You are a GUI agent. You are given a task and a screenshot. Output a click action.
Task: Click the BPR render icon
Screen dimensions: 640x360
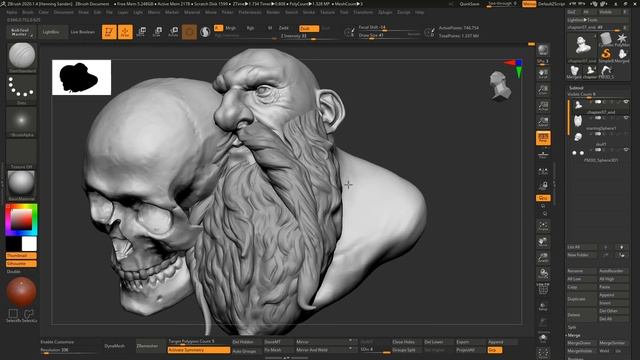(x=543, y=50)
